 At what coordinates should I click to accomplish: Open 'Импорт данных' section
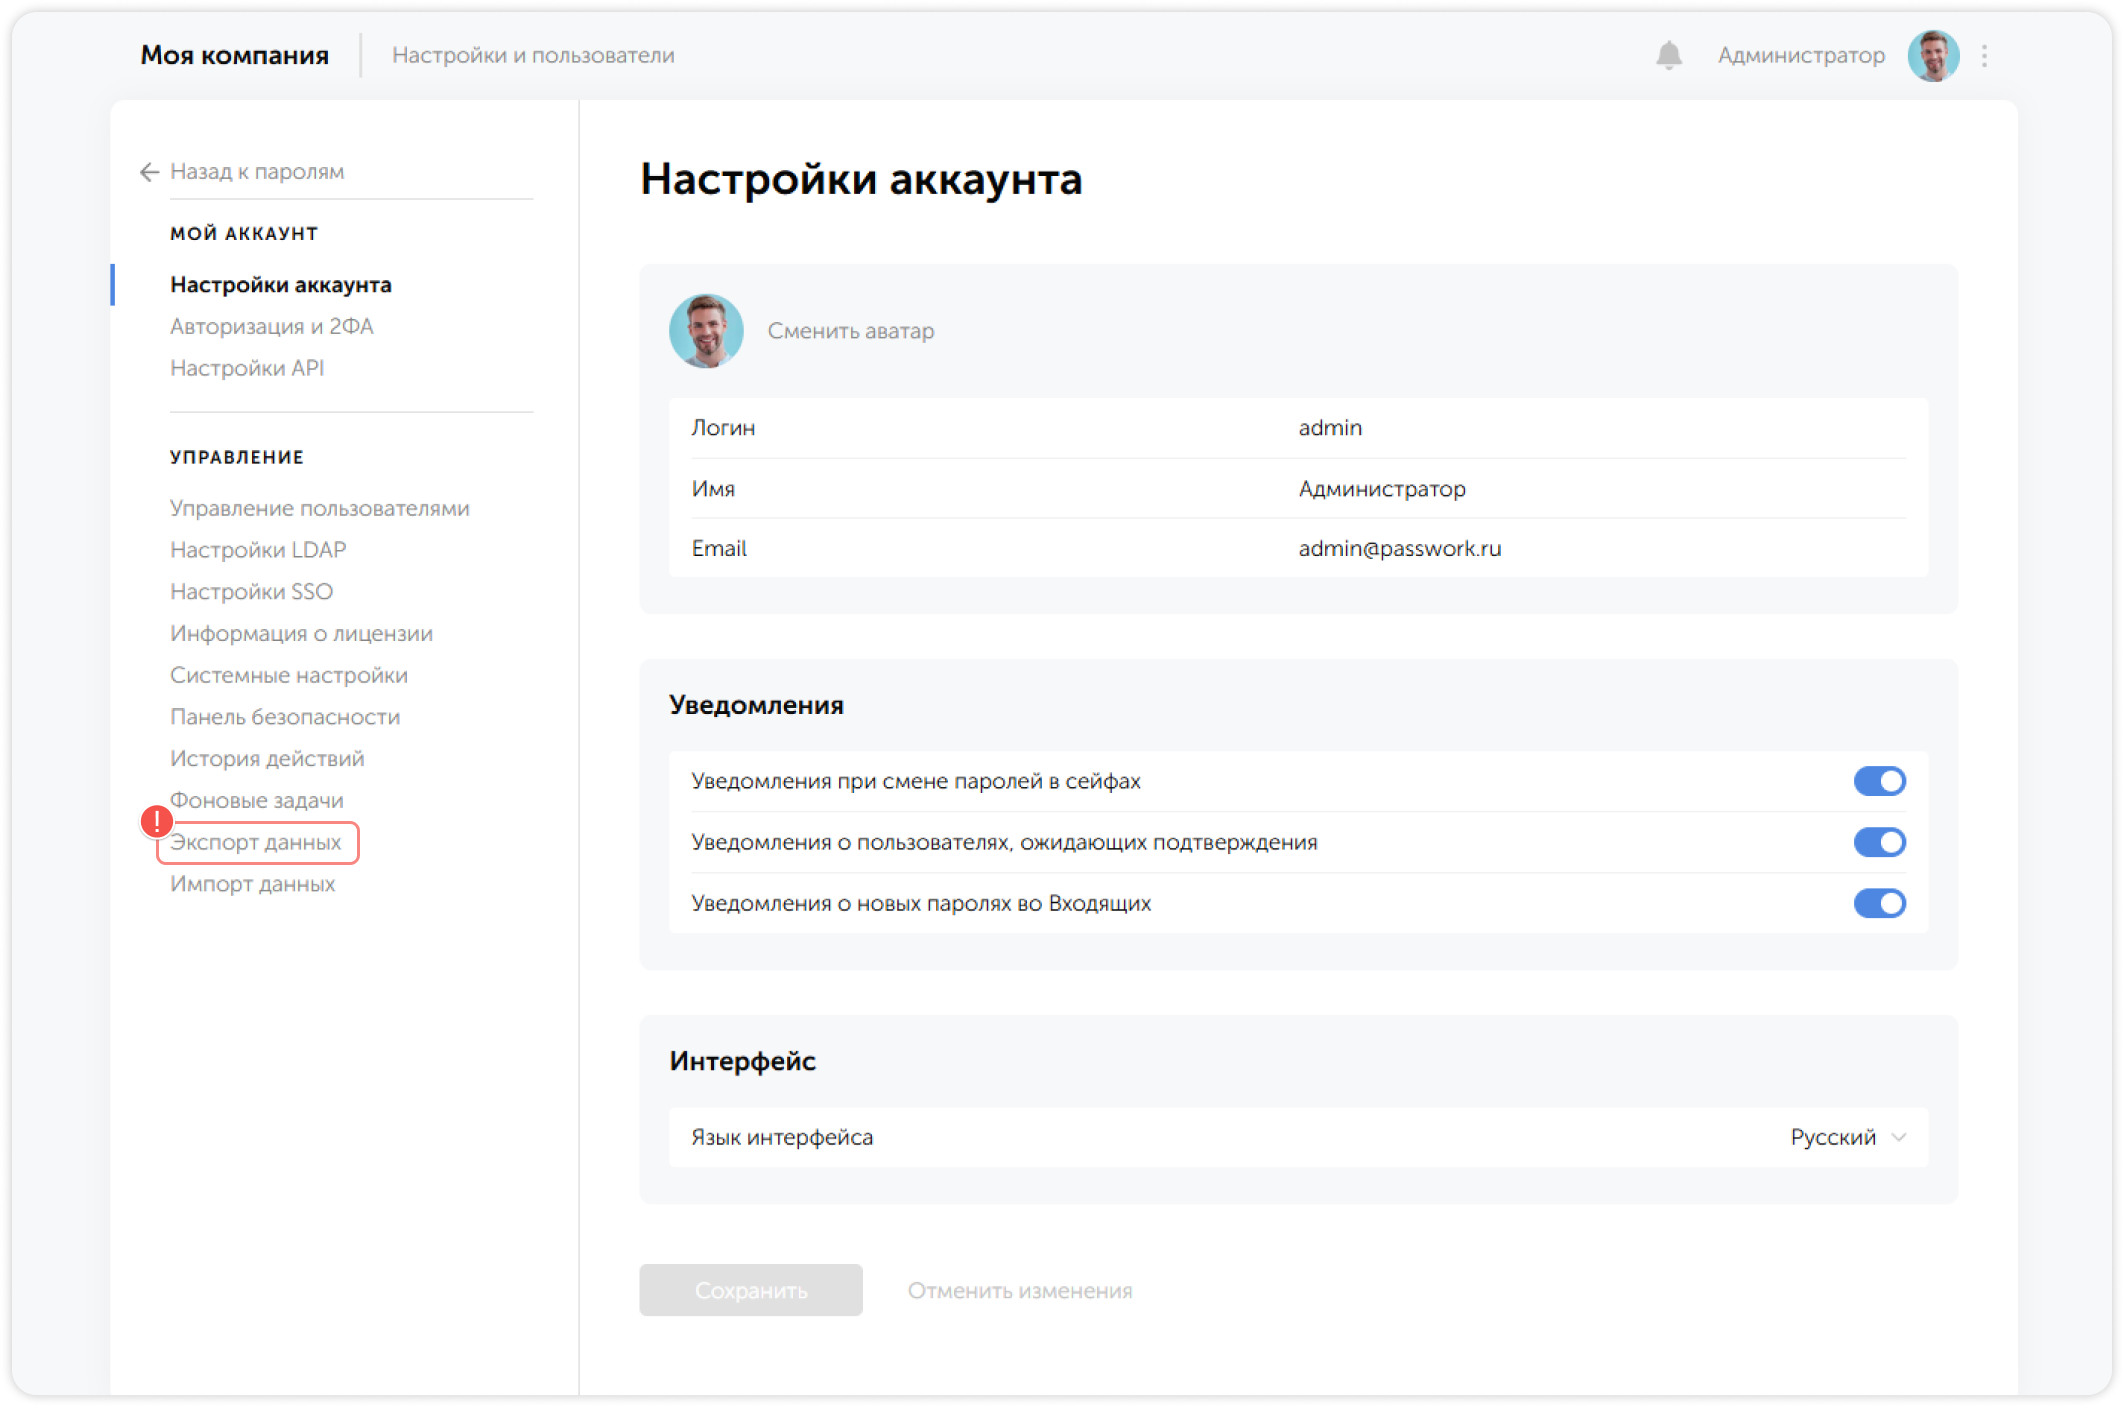pyautogui.click(x=253, y=884)
